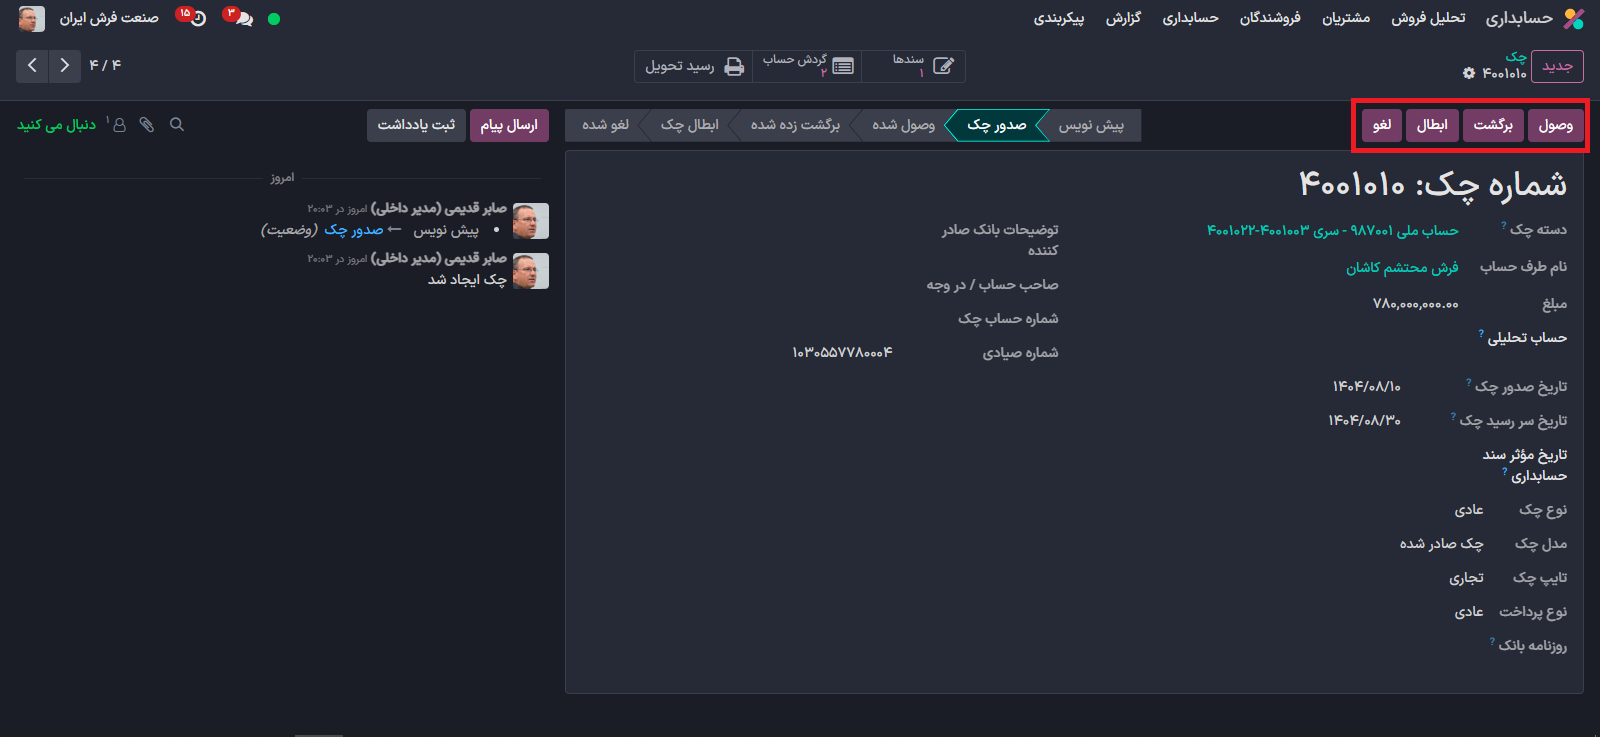Open the صنعت فرش ایران company switcher
This screenshot has width=1600, height=737.
pyautogui.click(x=108, y=19)
